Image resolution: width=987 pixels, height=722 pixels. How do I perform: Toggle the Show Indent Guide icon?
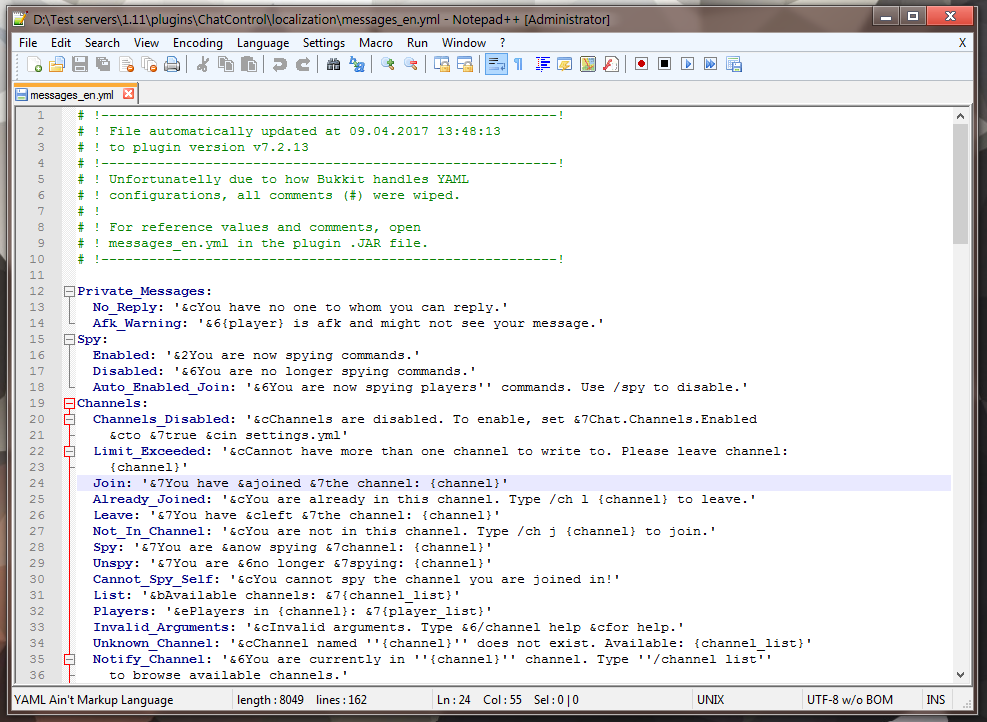(x=542, y=64)
